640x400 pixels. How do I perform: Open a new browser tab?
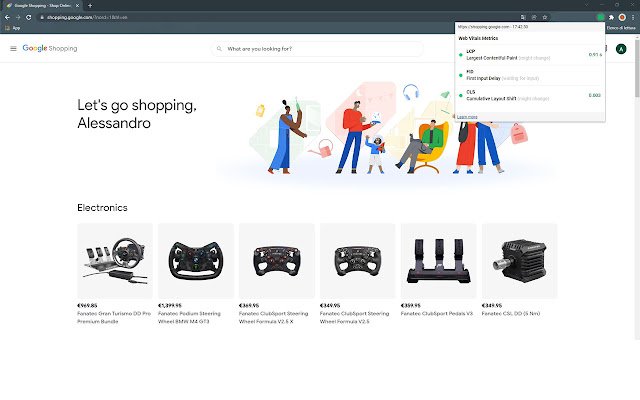90,6
